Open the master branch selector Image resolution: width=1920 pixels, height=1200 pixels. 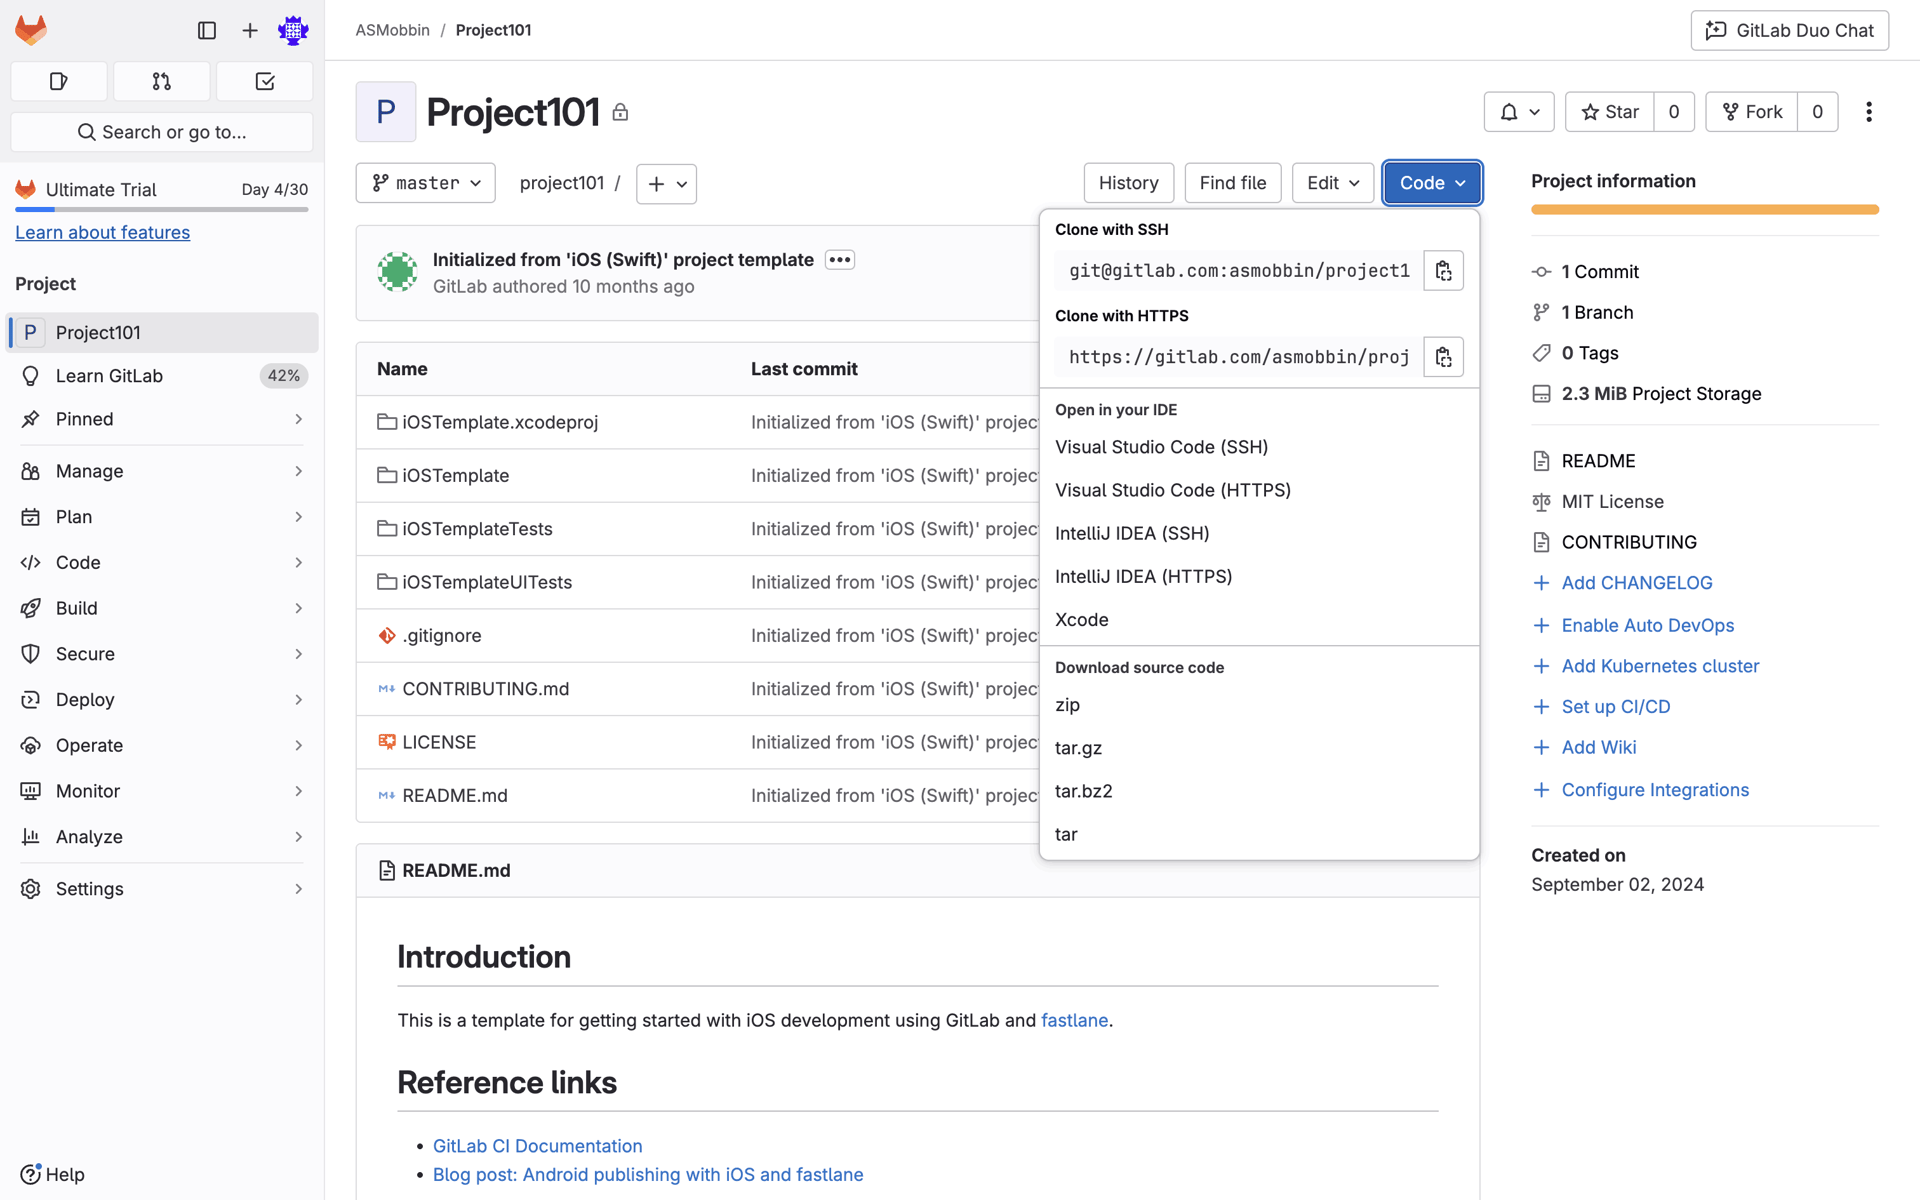(426, 183)
